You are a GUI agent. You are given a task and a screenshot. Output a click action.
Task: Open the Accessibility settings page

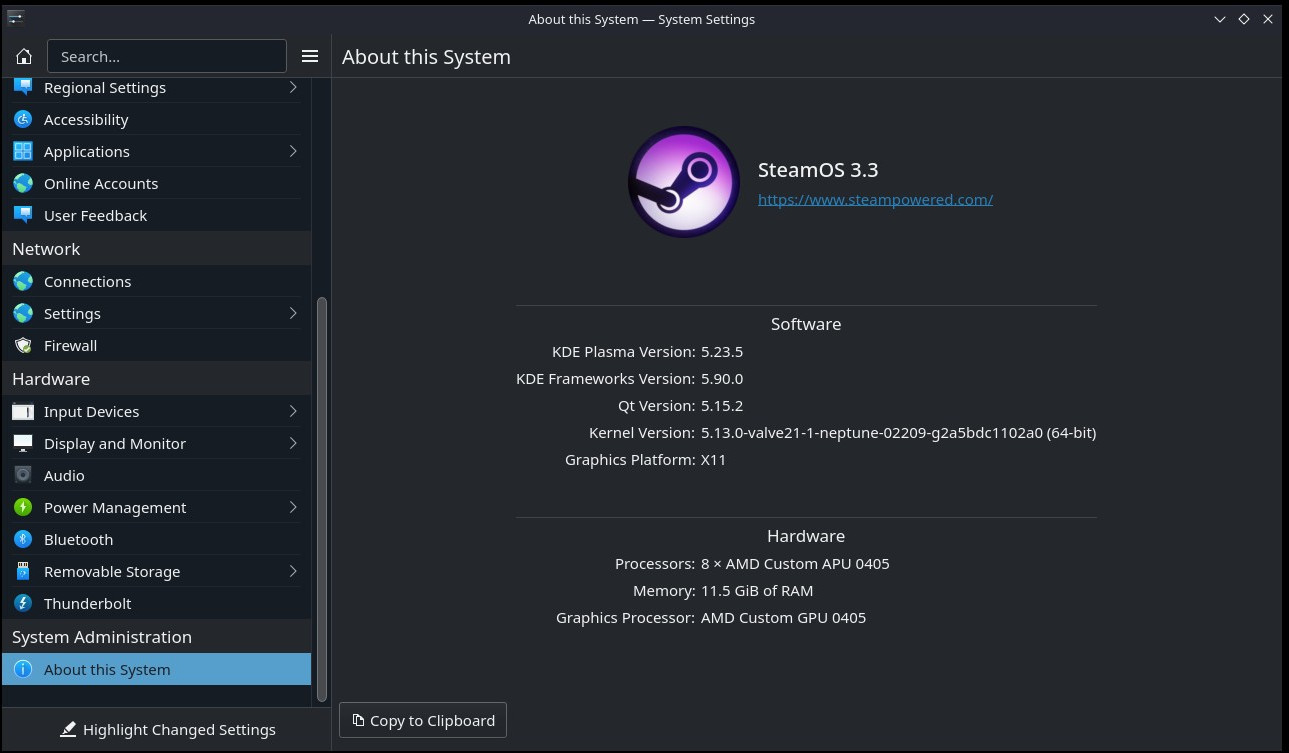tap(156, 119)
